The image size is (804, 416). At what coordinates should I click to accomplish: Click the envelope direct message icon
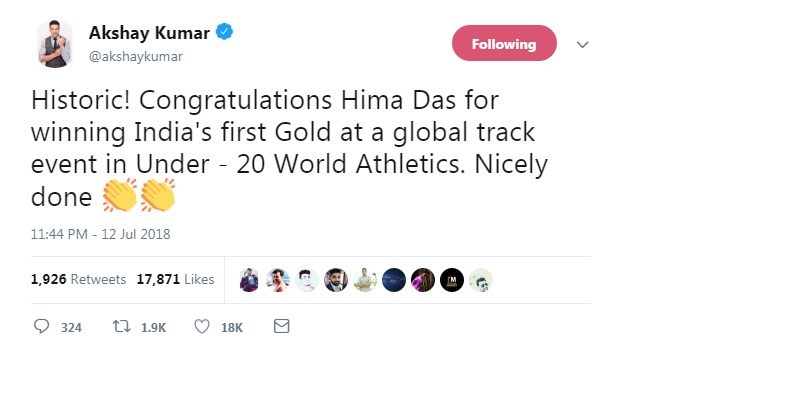[x=281, y=326]
